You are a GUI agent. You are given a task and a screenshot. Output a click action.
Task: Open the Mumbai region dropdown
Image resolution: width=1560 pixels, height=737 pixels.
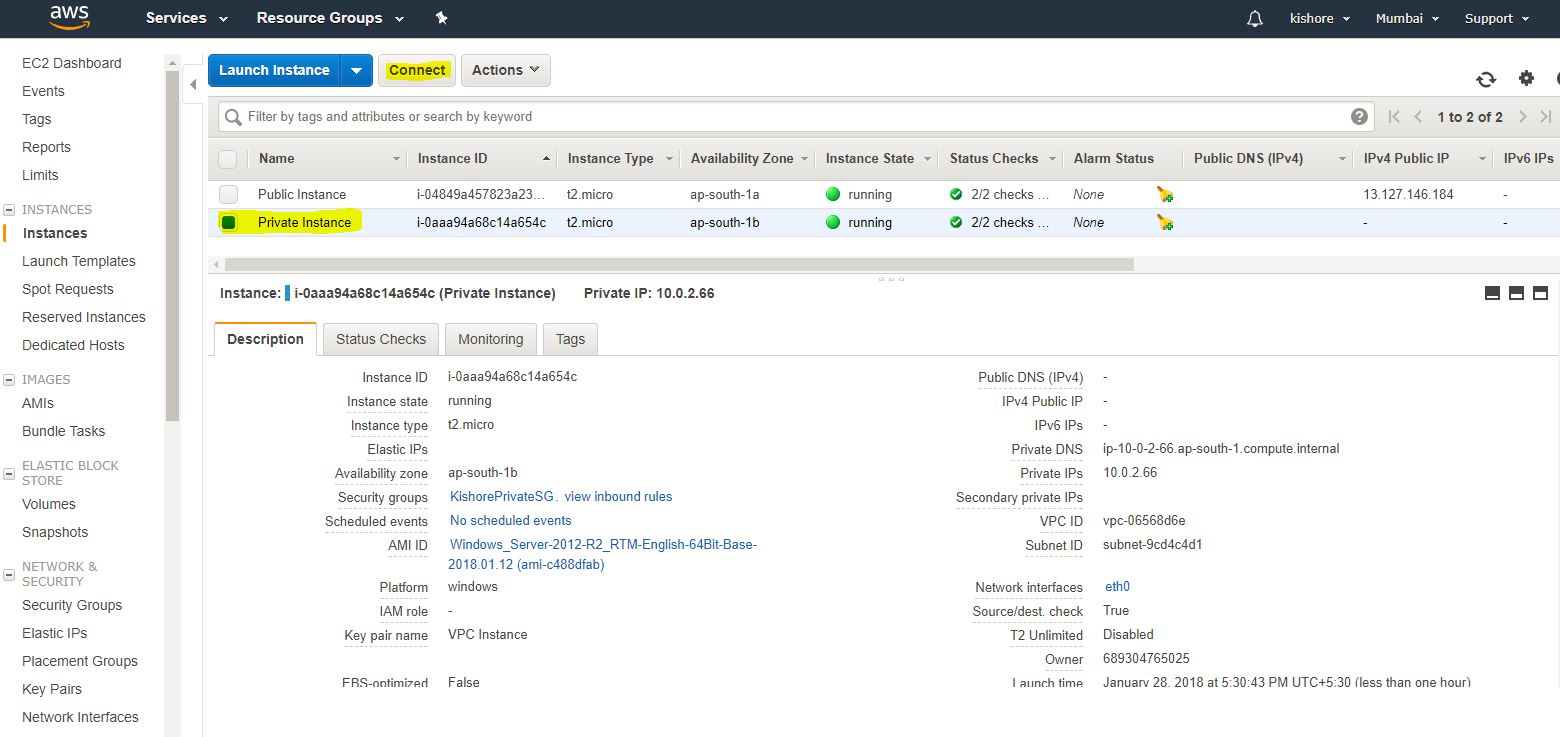pos(1407,18)
